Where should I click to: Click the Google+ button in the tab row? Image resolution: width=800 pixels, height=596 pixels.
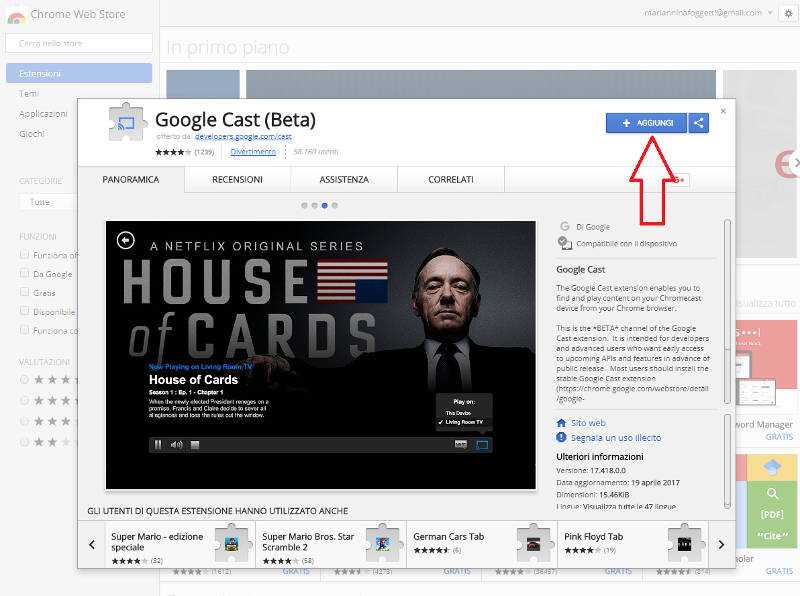pyautogui.click(x=679, y=180)
